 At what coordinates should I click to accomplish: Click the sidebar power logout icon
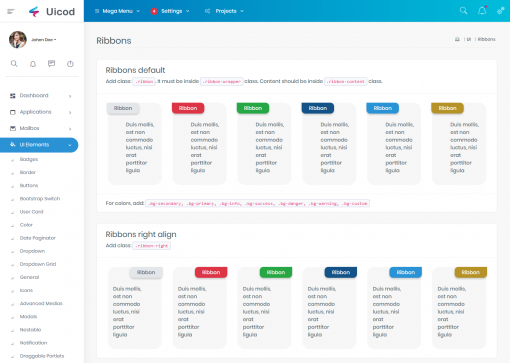pyautogui.click(x=70, y=63)
